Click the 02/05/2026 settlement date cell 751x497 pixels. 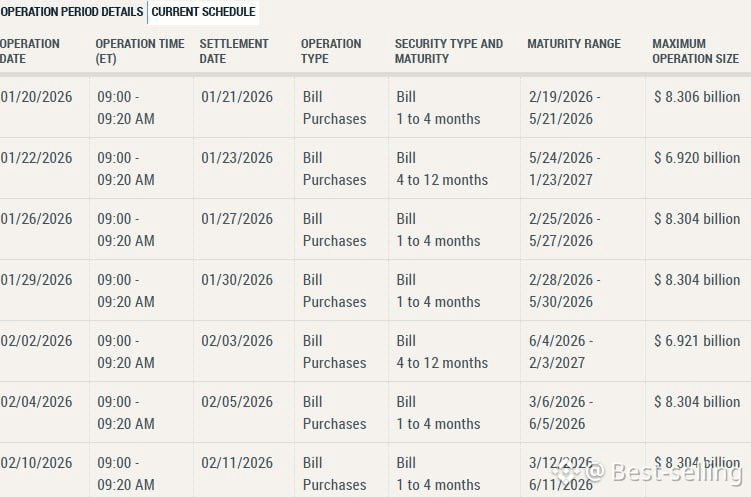[237, 402]
